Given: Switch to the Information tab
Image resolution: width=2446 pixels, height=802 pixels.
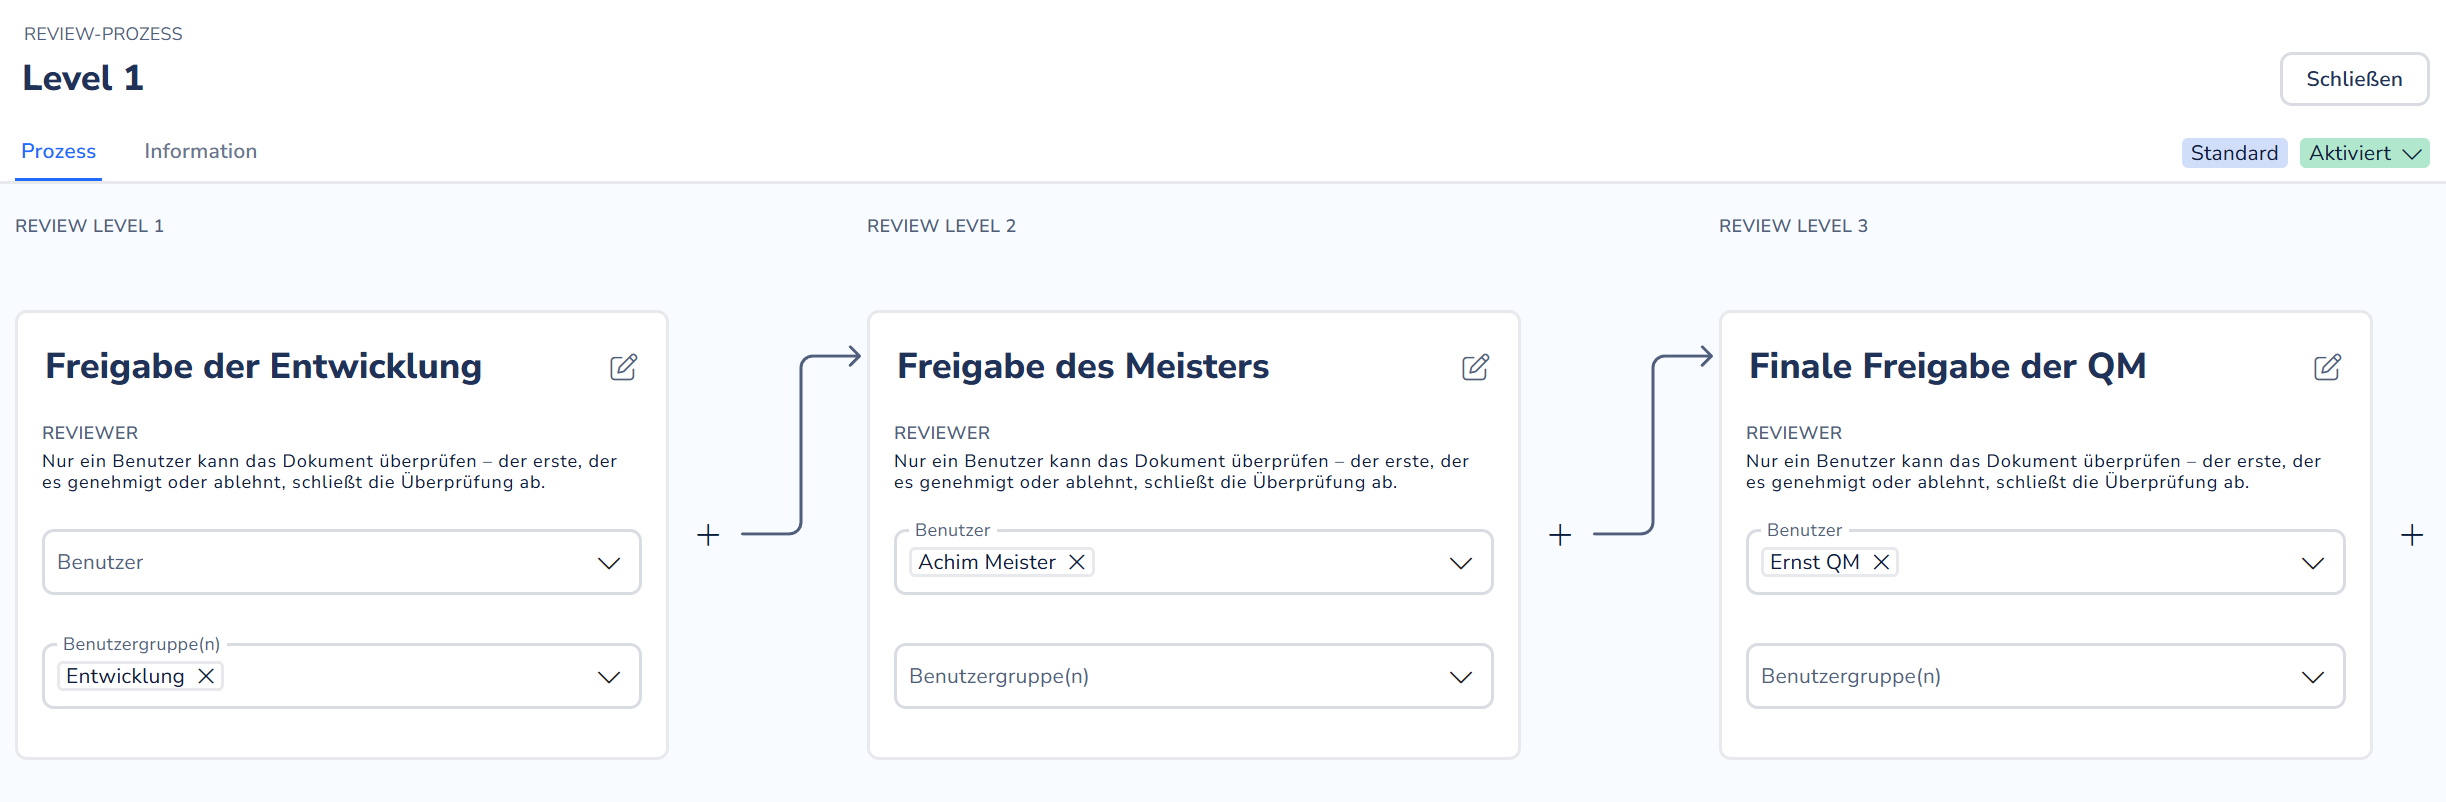Looking at the screenshot, I should [x=200, y=151].
